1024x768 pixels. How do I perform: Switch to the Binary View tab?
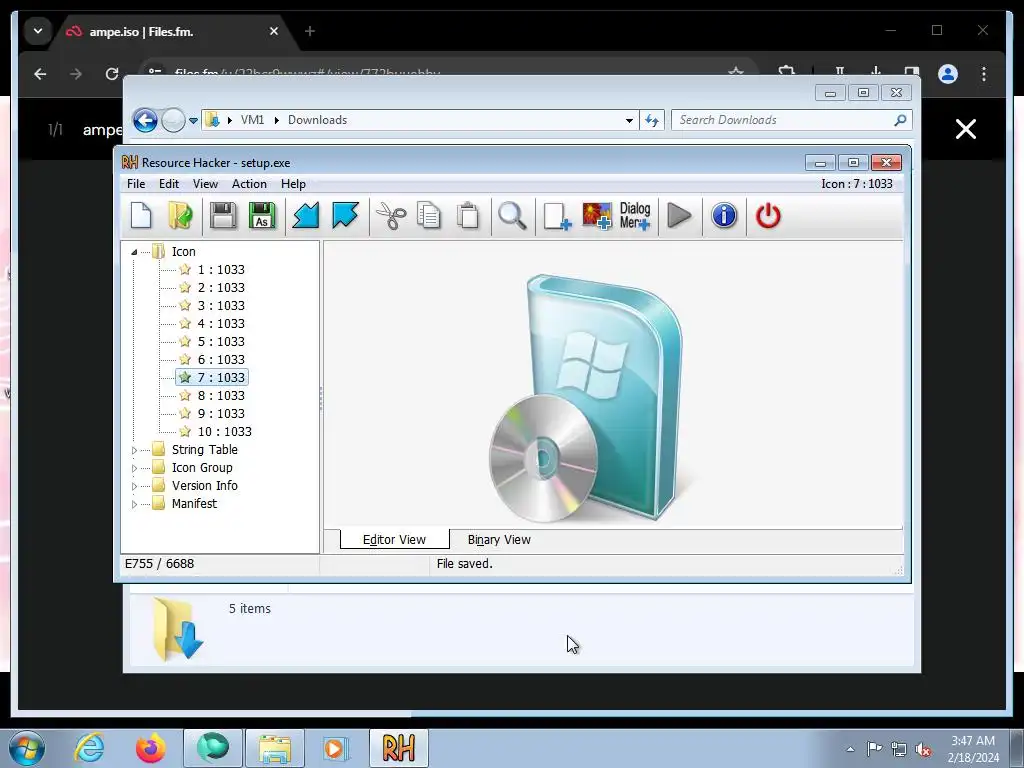click(499, 540)
